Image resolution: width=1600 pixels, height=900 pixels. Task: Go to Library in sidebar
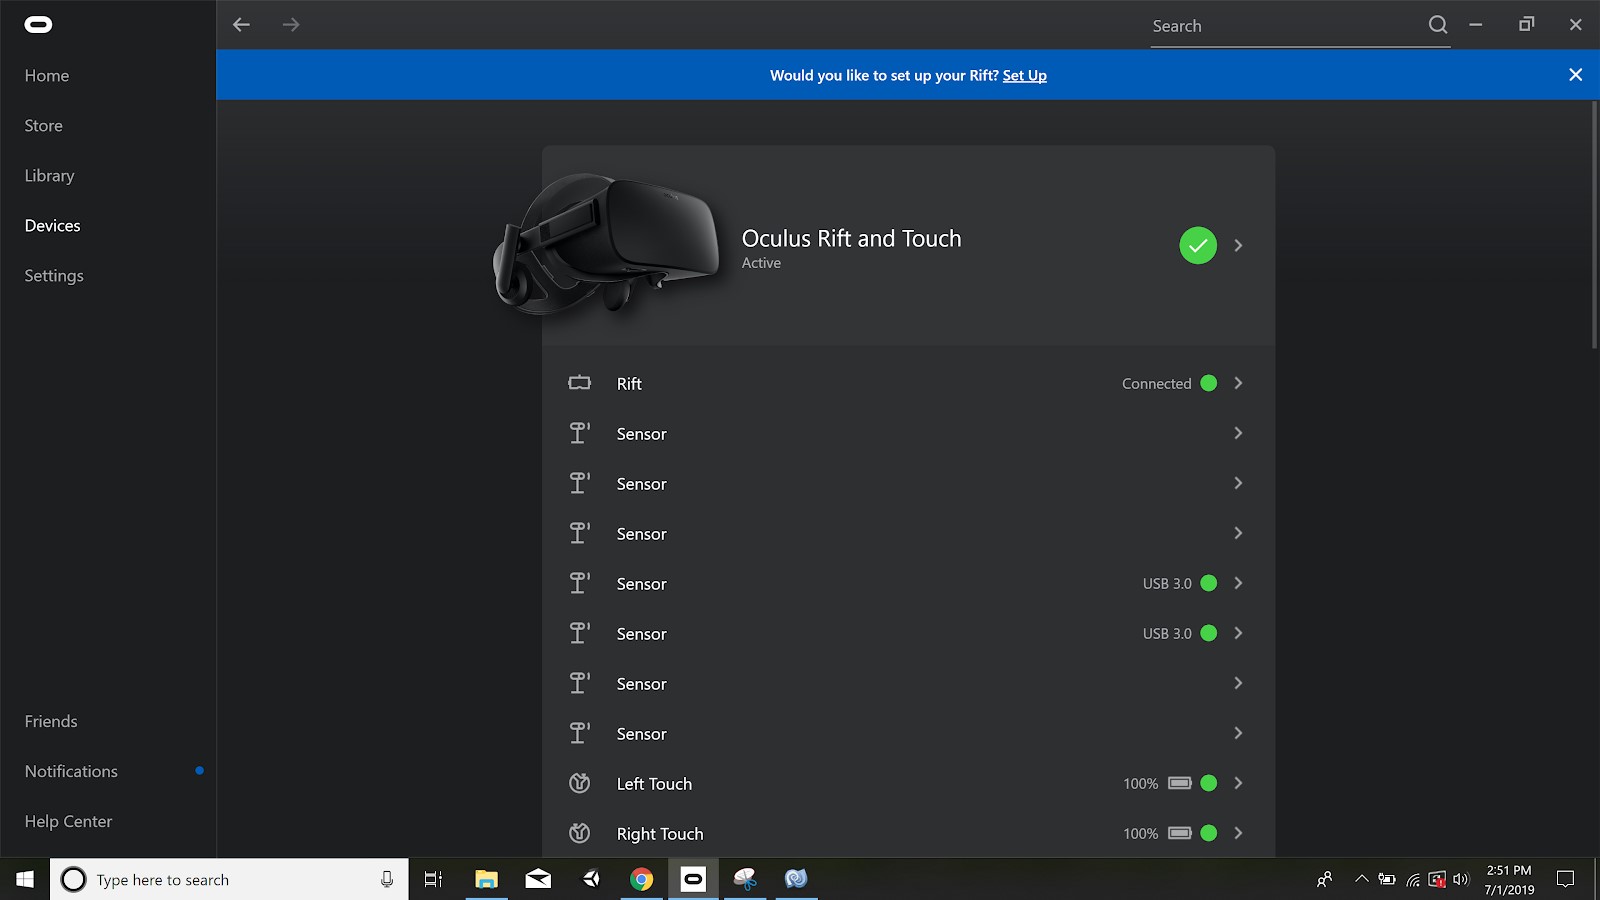pyautogui.click(x=50, y=176)
